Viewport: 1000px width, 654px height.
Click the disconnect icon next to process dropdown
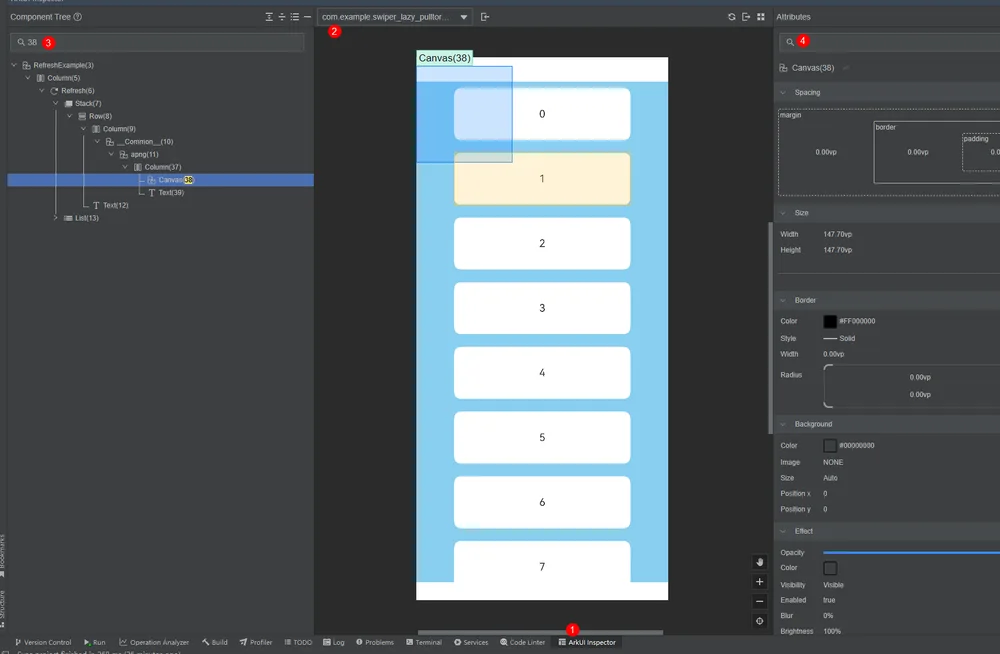485,17
